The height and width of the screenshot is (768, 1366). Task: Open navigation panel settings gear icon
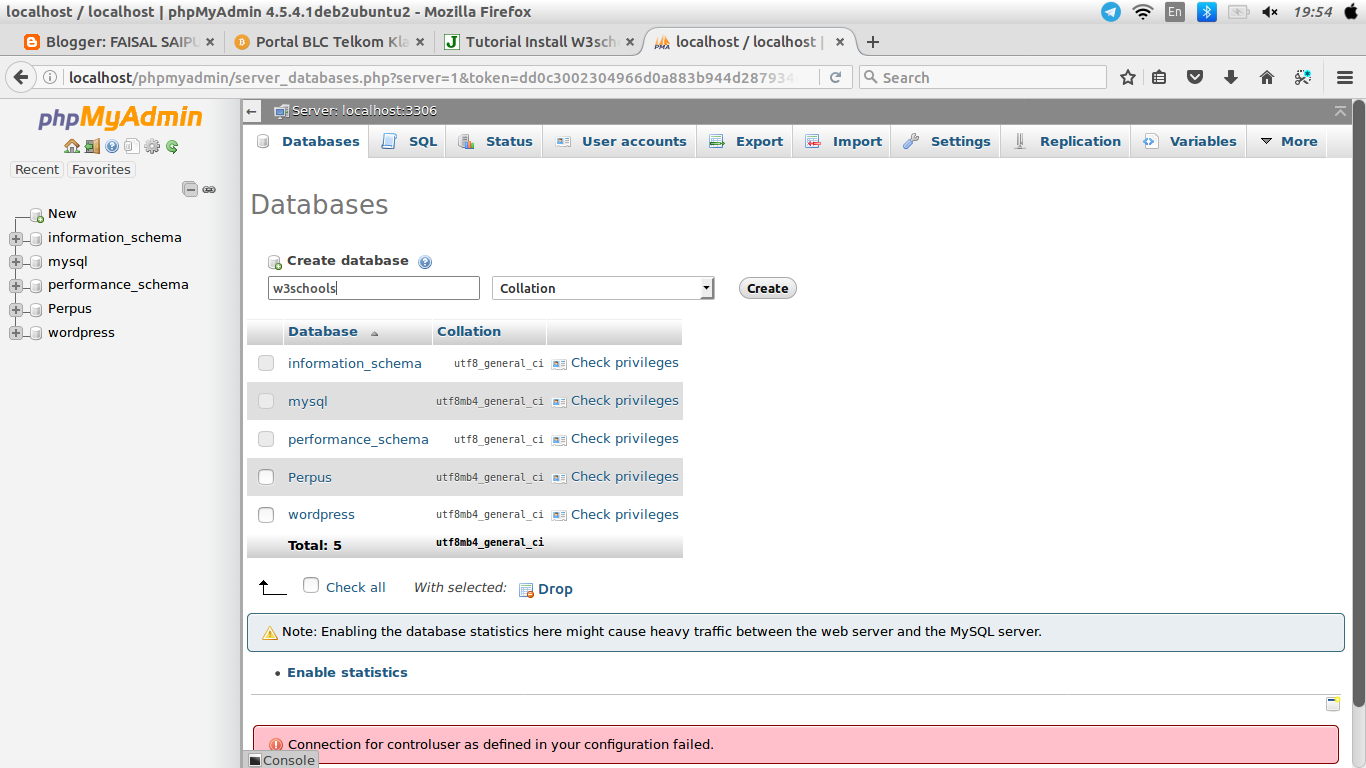click(152, 146)
